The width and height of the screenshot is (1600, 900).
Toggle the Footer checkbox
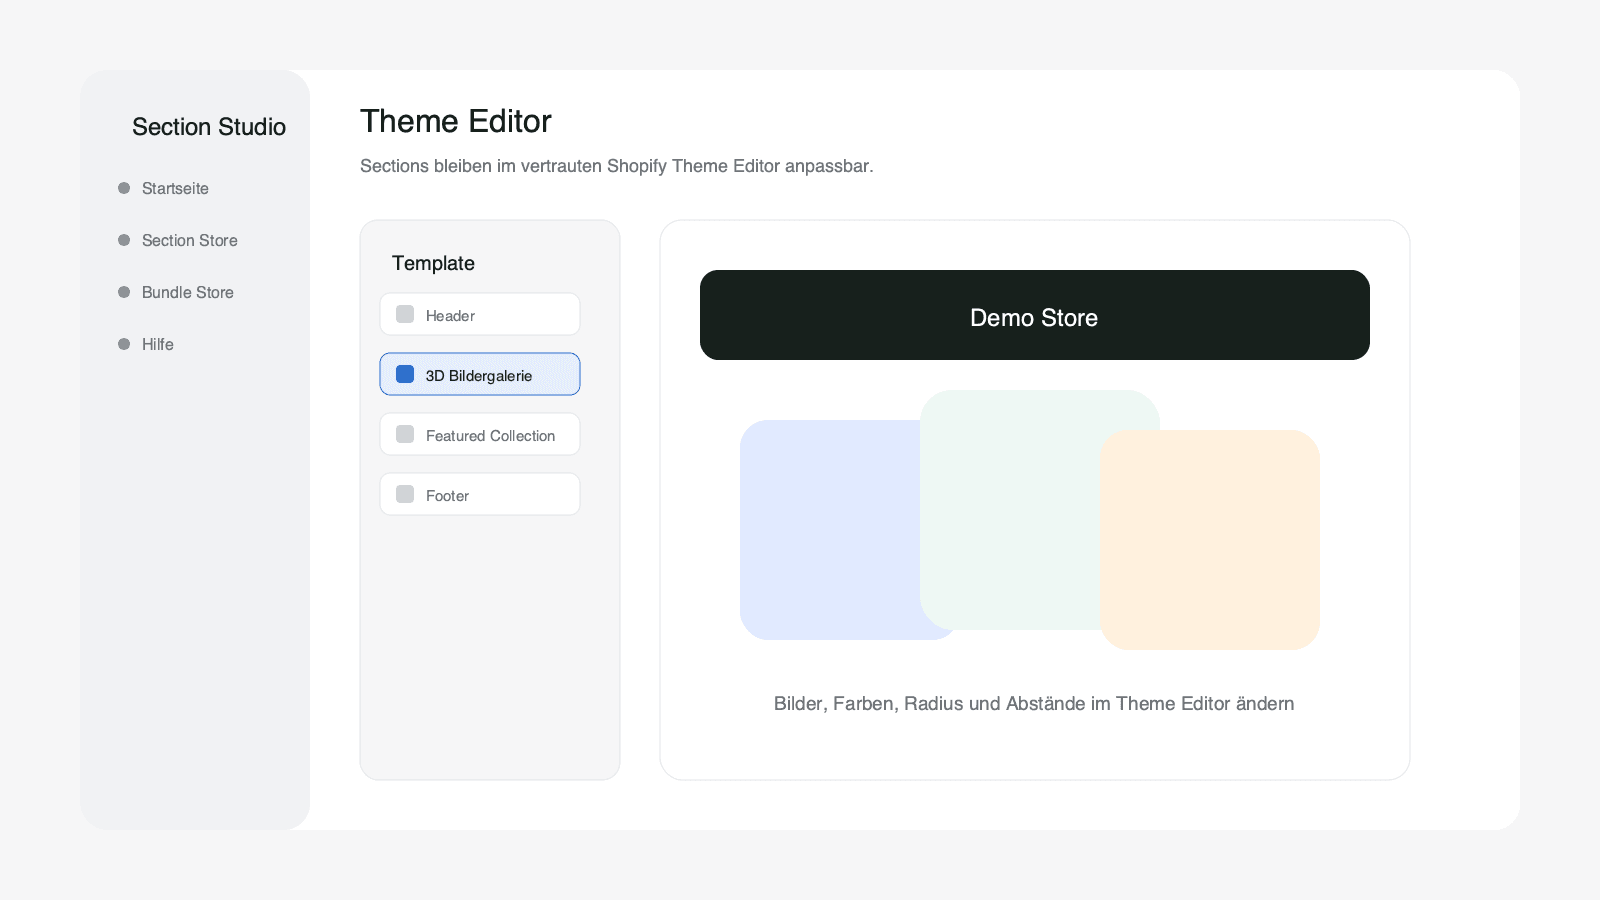coord(405,494)
